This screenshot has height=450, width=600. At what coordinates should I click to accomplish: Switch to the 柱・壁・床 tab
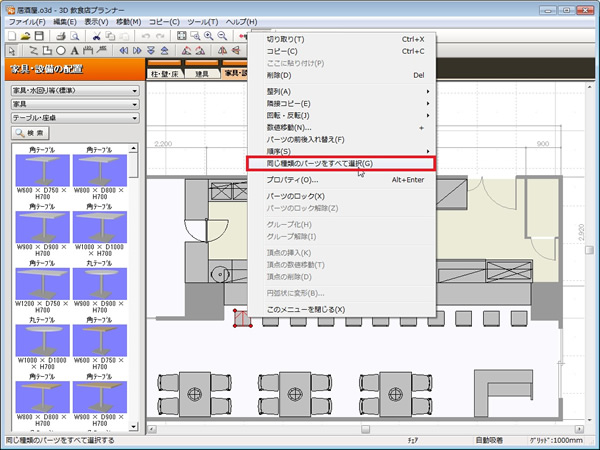pyautogui.click(x=165, y=74)
